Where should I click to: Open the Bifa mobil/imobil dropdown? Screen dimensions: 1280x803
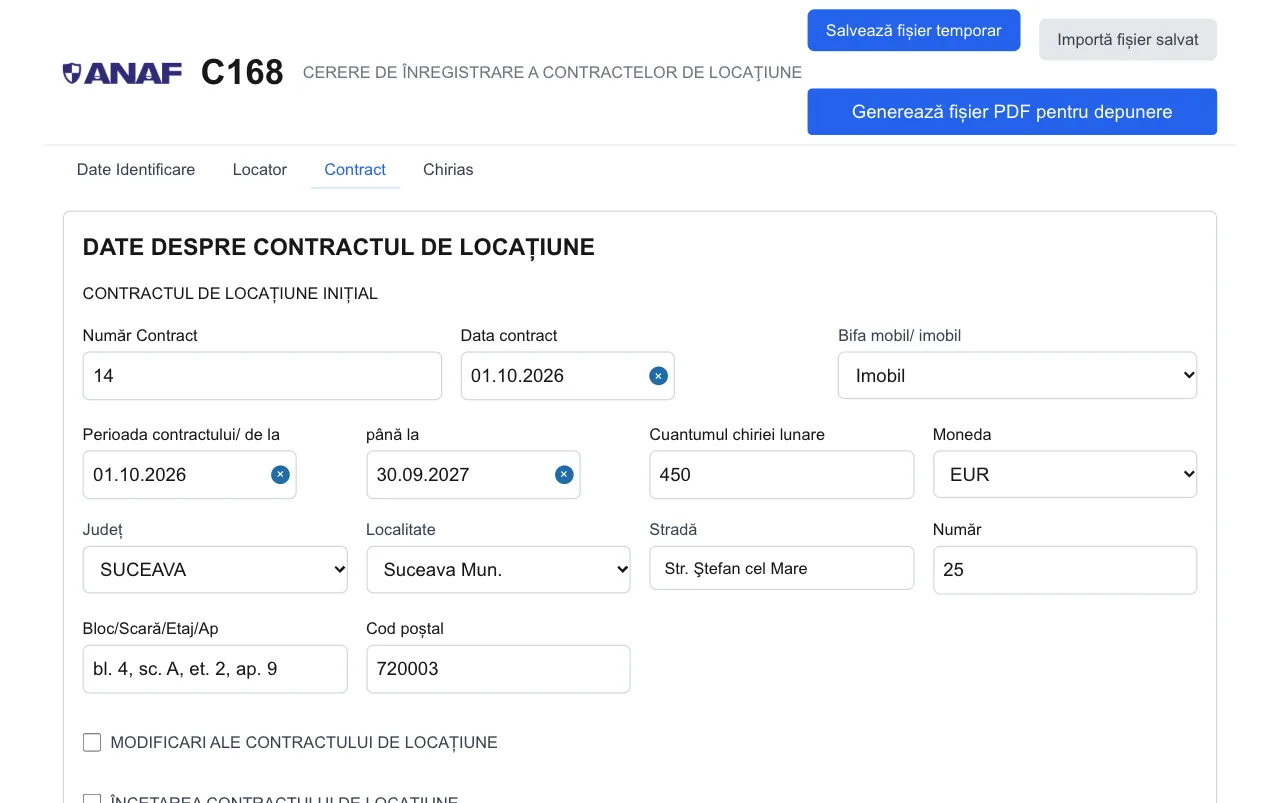(1017, 375)
